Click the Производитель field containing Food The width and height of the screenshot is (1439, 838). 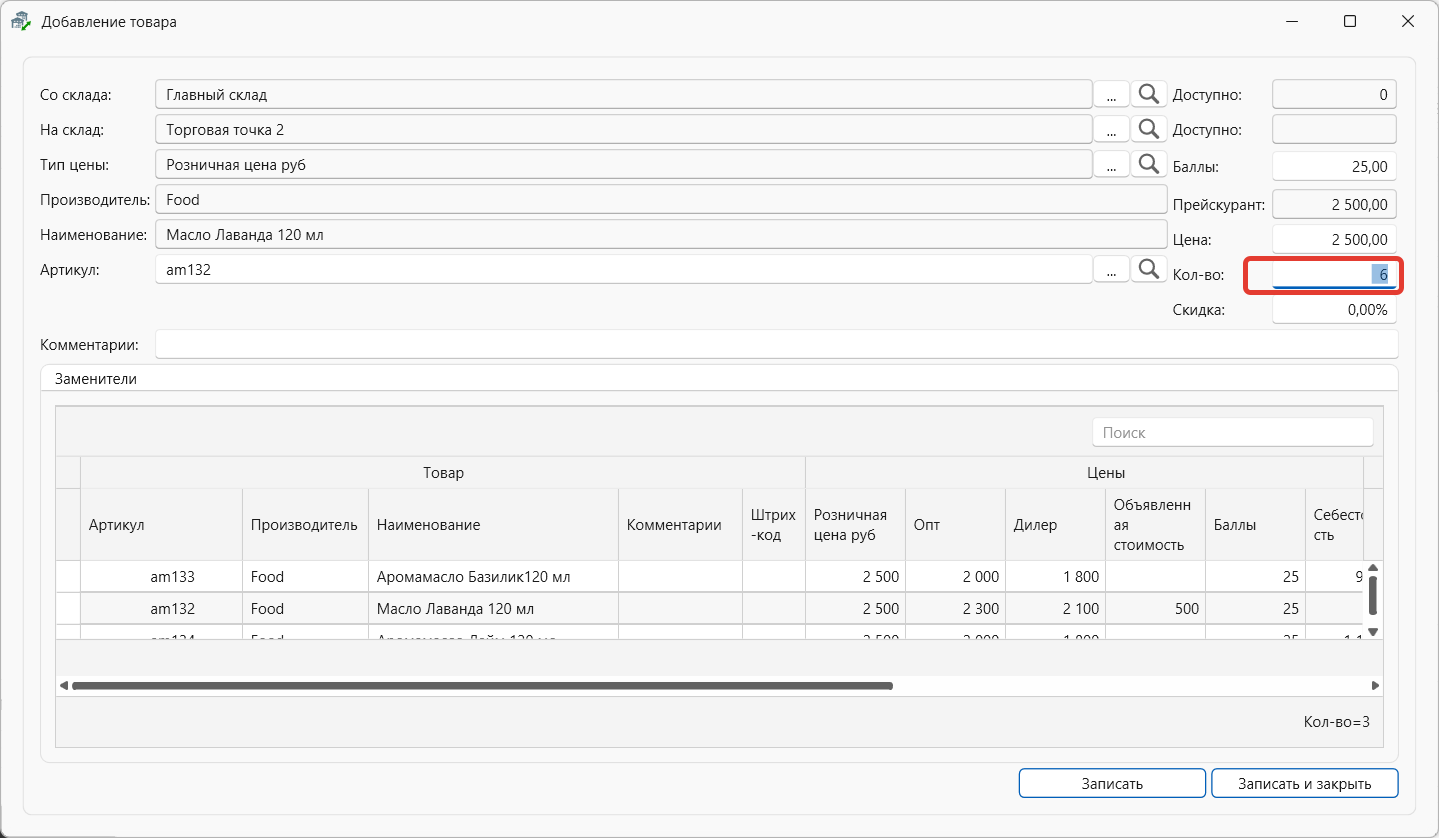[661, 200]
